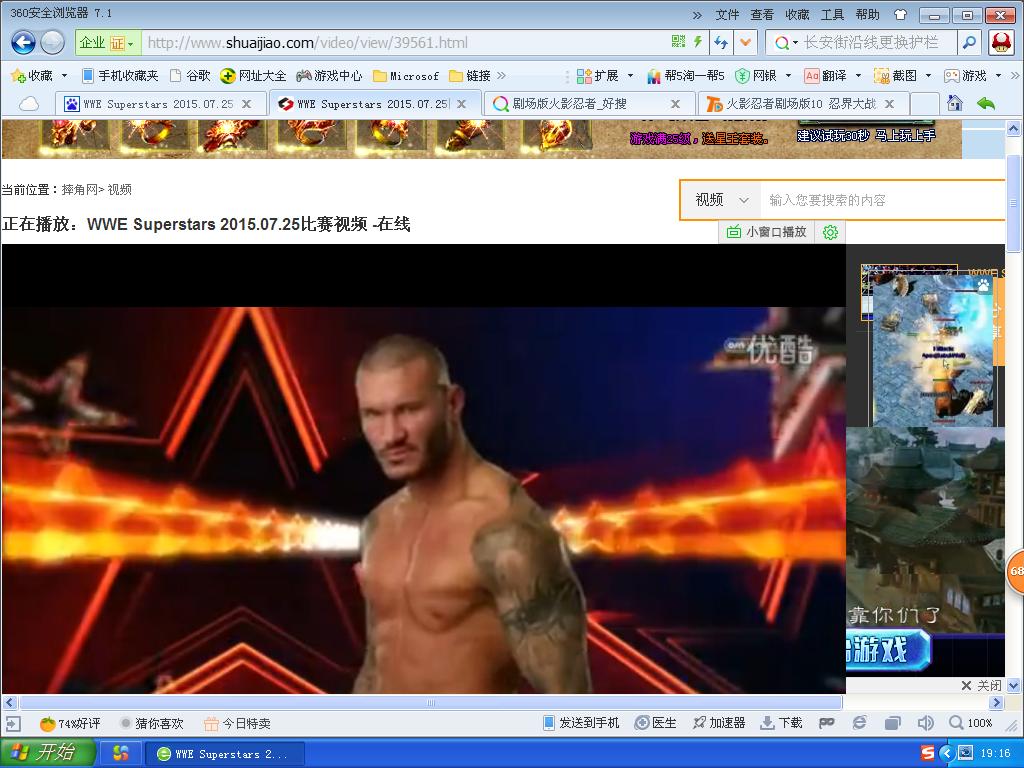Expand the address bar history dropdown
Screen dimensions: 1024x768
tap(744, 43)
